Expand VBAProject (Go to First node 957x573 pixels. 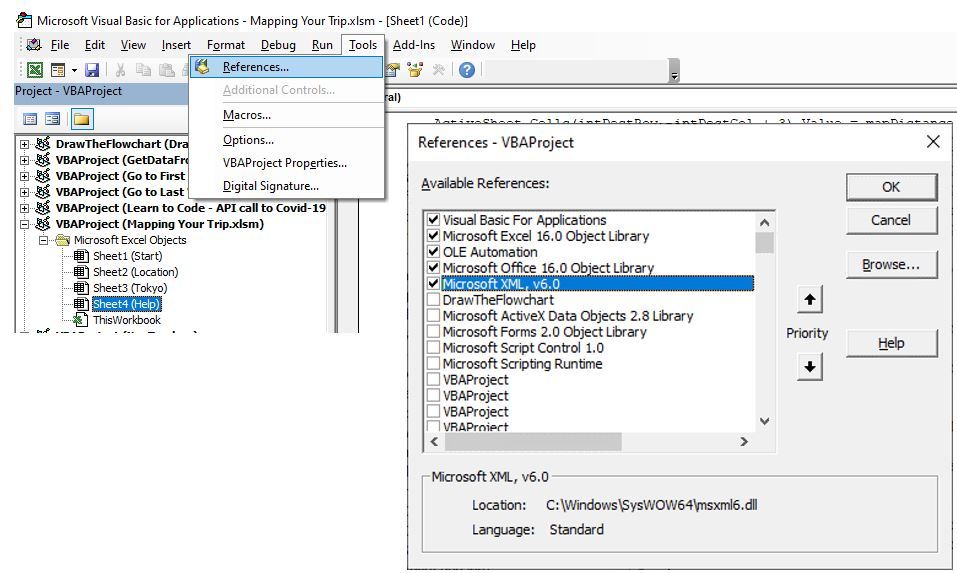[24, 176]
